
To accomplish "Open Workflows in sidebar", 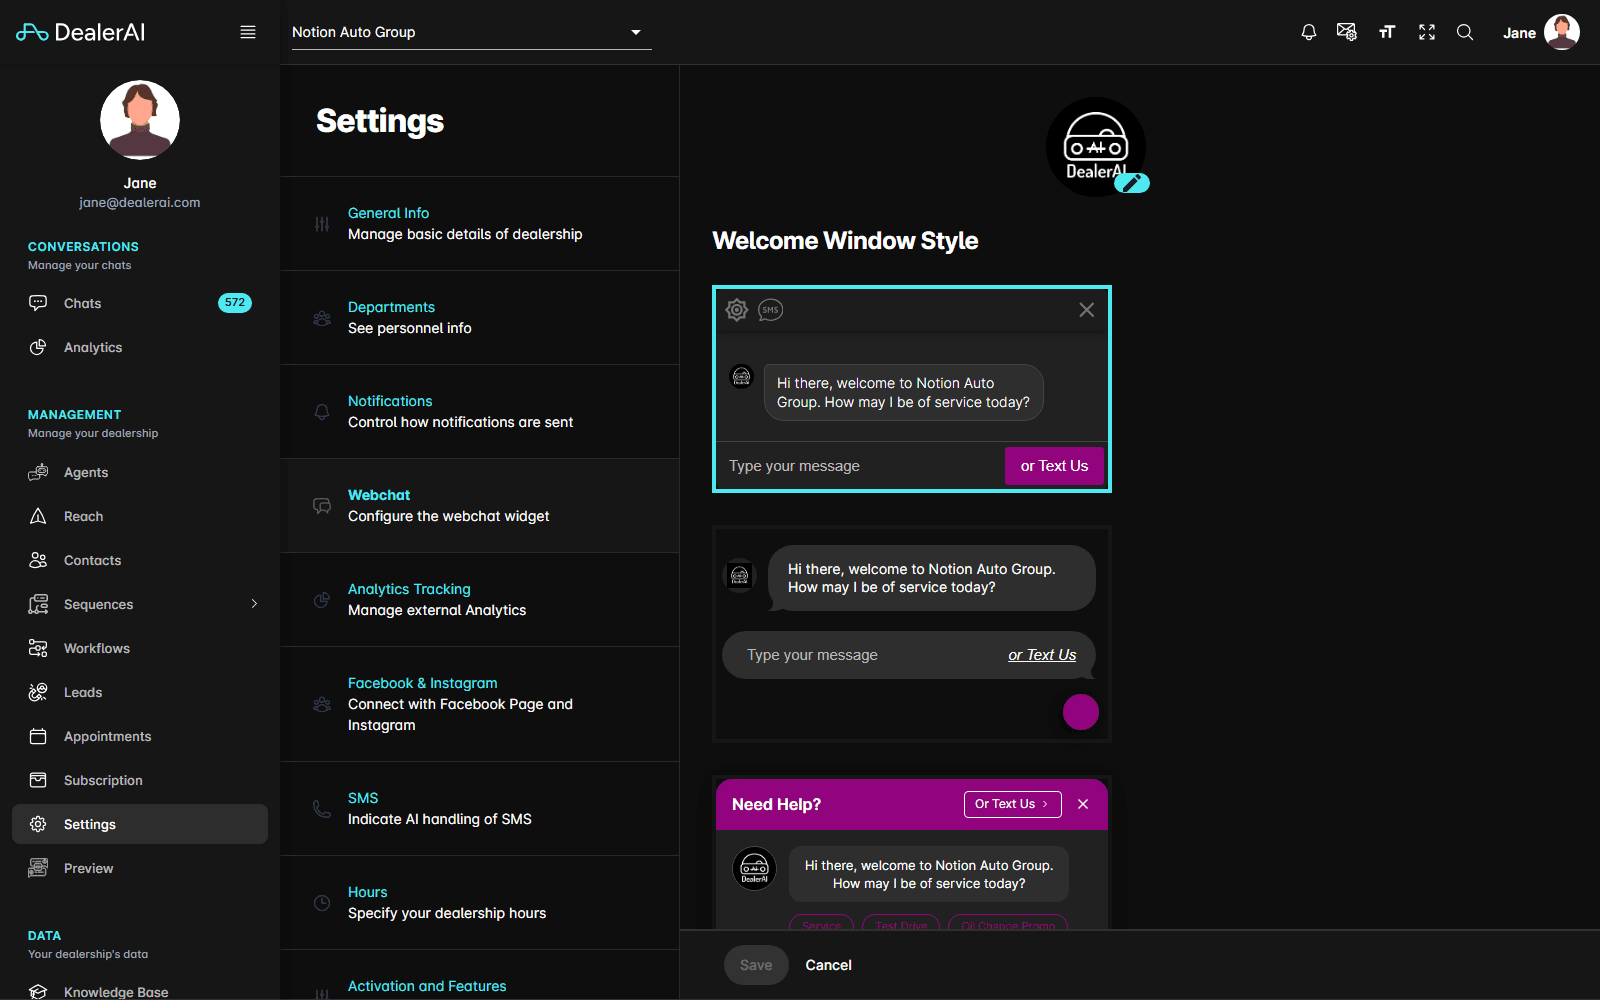I will (x=140, y=648).
